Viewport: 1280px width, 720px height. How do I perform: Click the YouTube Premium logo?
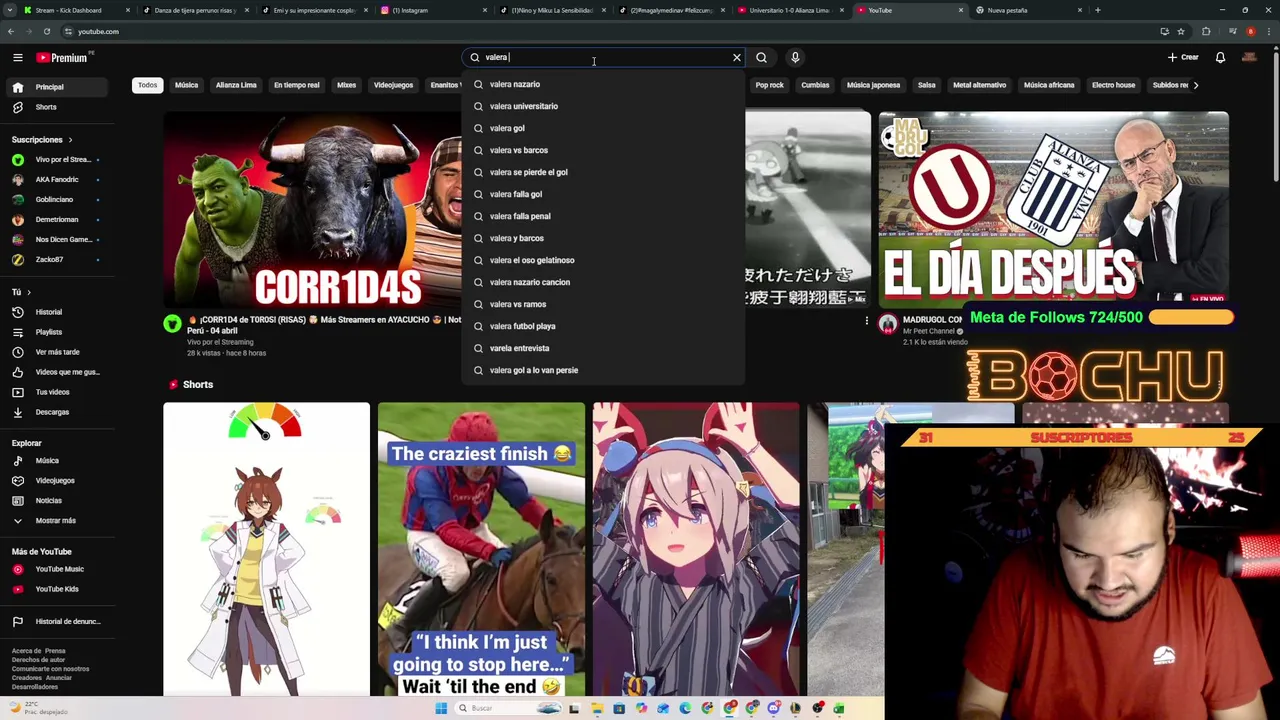click(62, 58)
